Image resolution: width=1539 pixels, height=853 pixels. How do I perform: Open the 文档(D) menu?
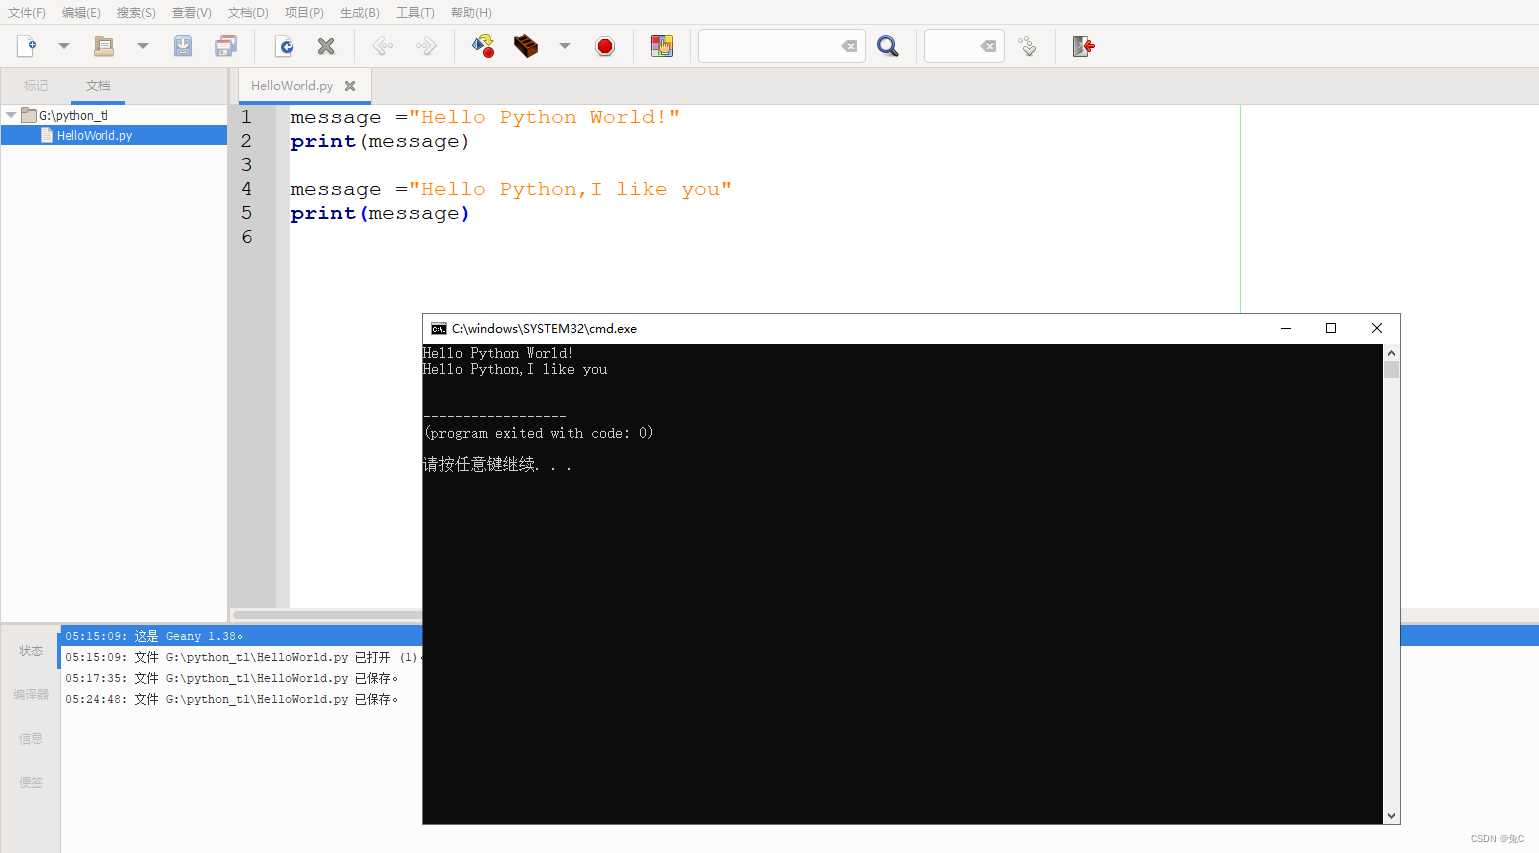[248, 13]
